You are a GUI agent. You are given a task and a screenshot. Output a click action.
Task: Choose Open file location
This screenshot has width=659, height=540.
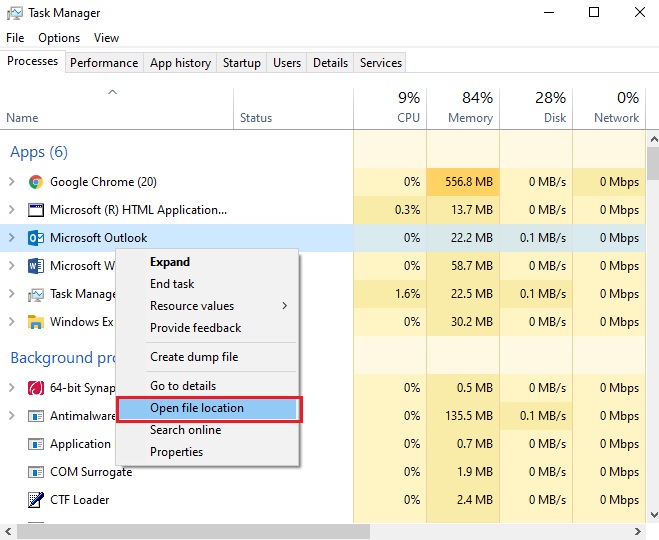(209, 408)
